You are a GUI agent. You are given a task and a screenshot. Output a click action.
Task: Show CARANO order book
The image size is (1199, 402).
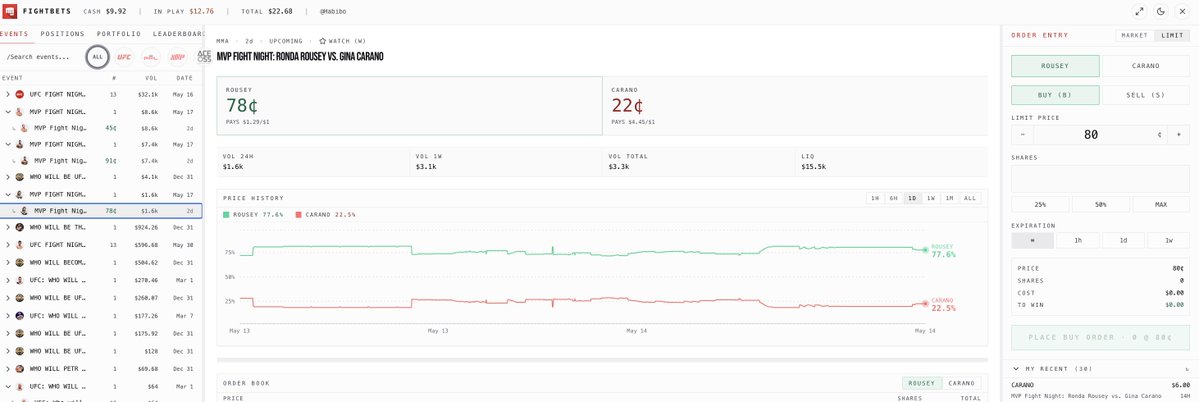pos(962,383)
